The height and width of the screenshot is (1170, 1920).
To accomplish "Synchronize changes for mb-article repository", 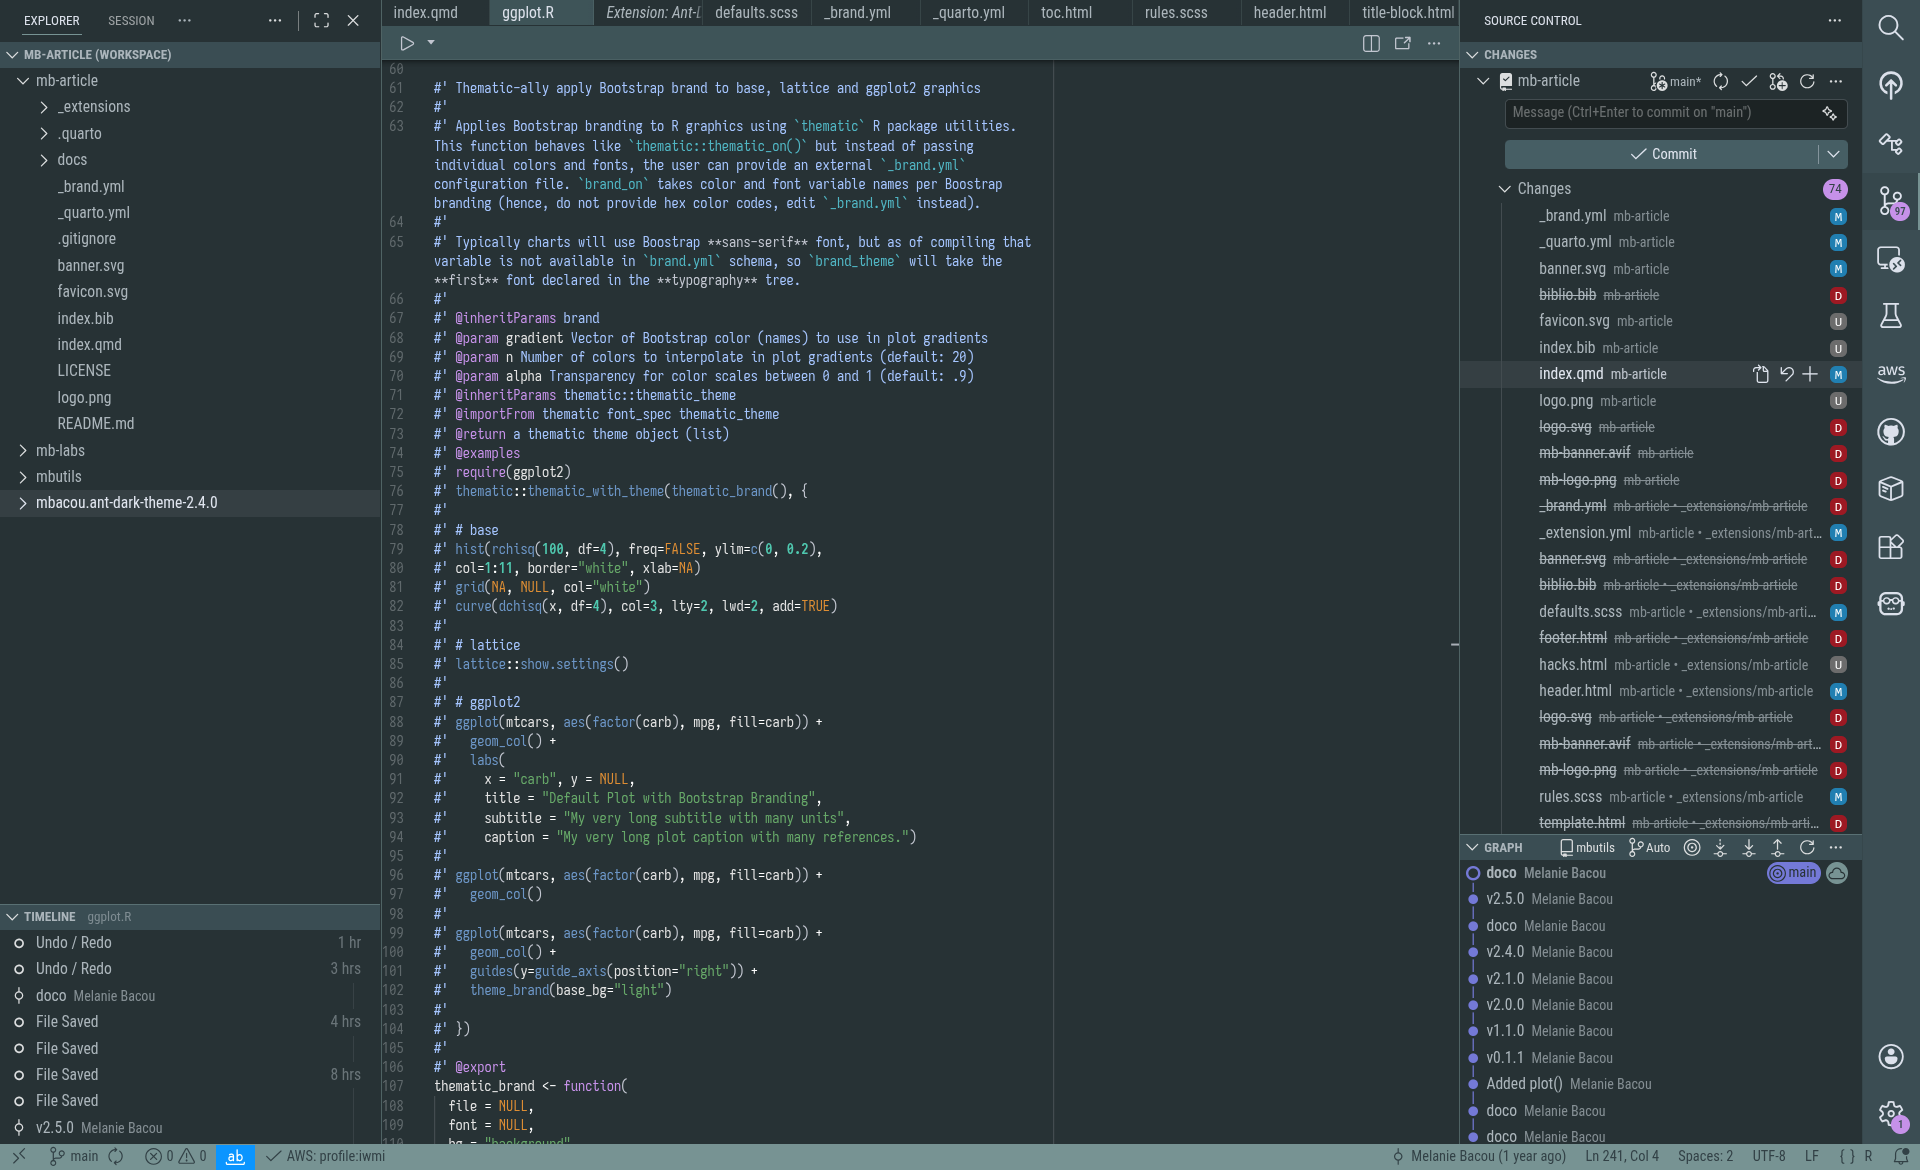I will point(1720,81).
